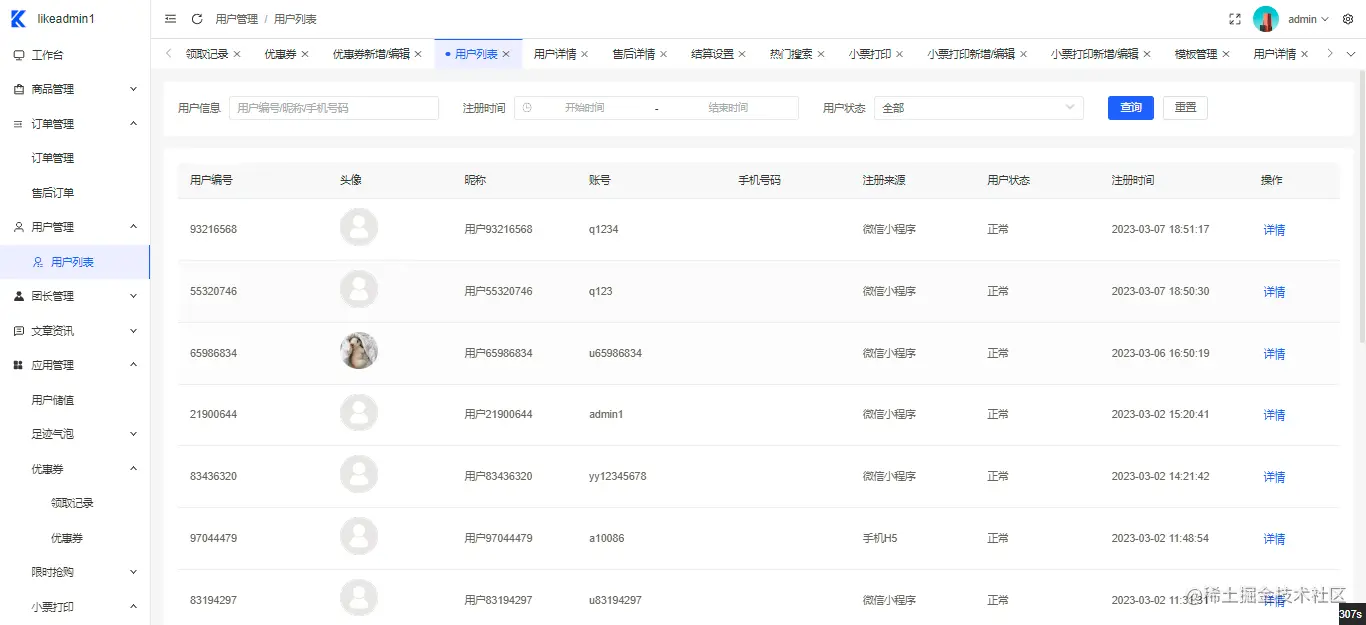Open the settings gear icon
This screenshot has height=625, width=1366.
1348,19
